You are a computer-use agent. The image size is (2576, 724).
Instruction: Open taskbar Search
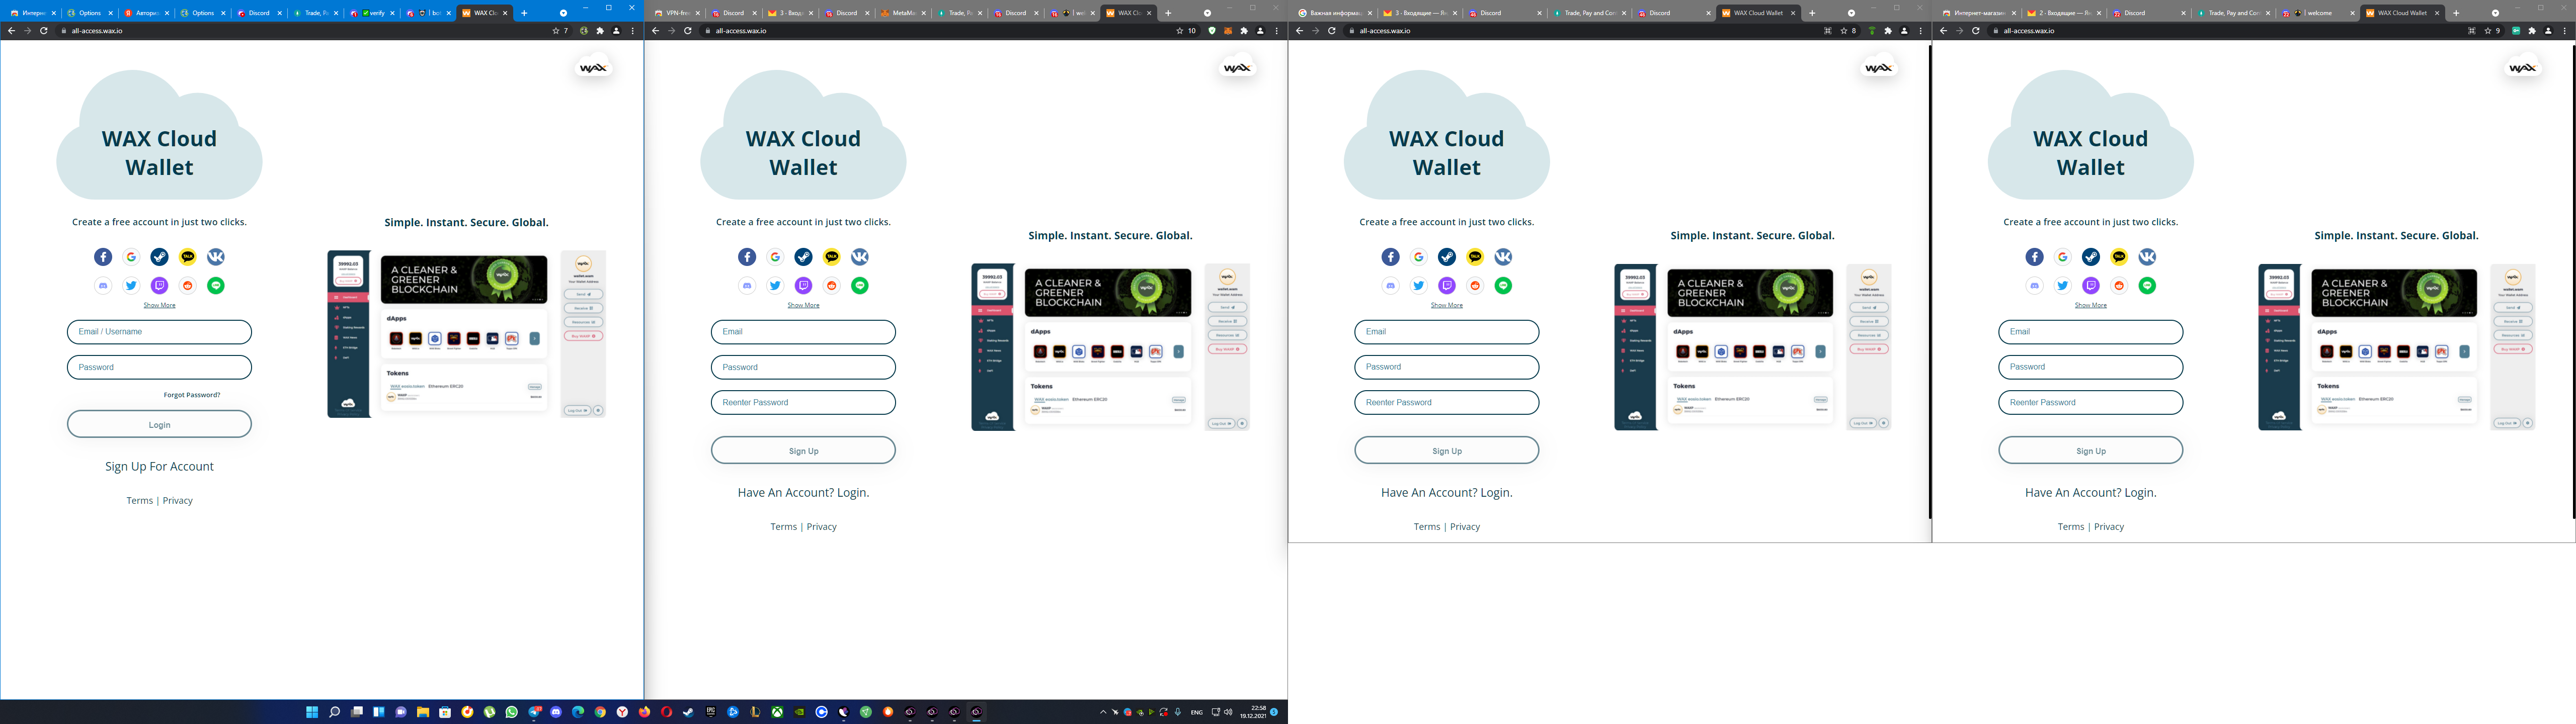(x=335, y=712)
